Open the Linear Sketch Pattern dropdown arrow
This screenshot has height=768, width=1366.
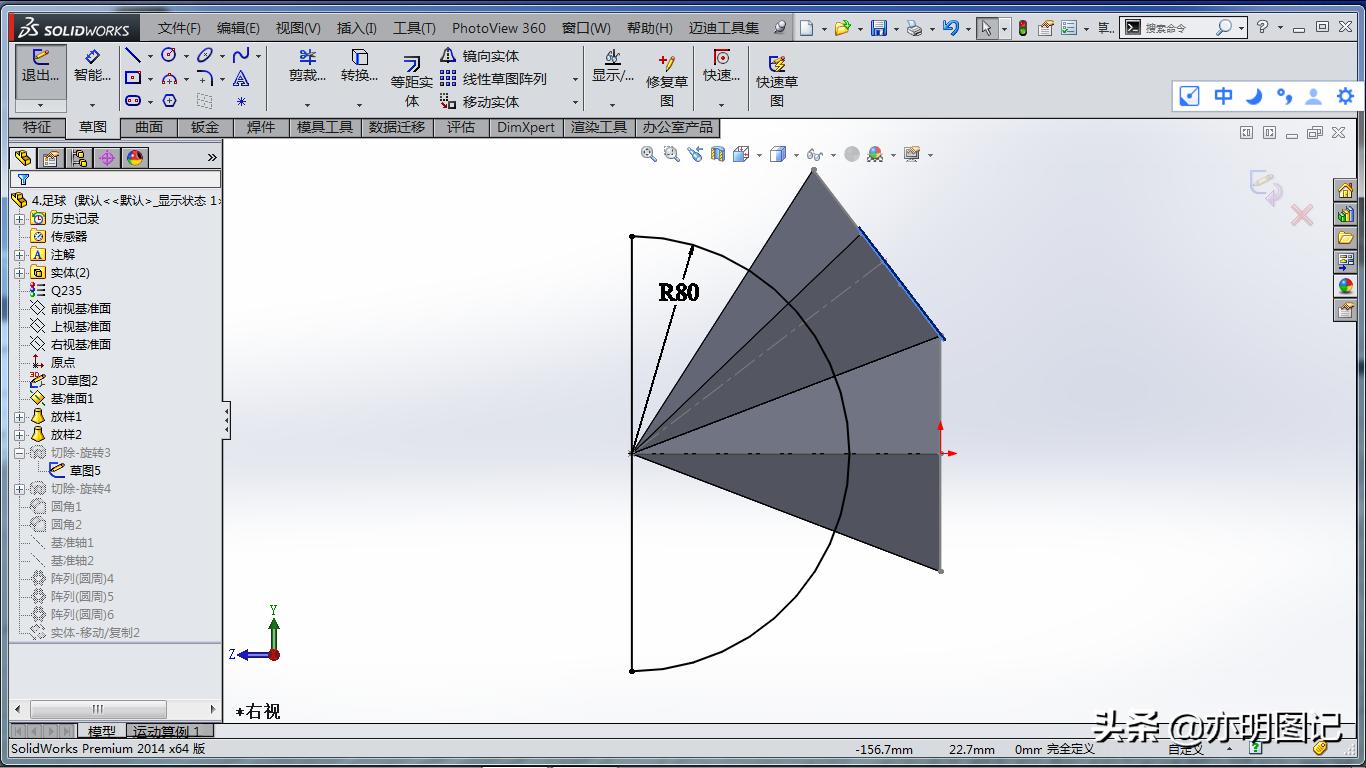pyautogui.click(x=575, y=79)
